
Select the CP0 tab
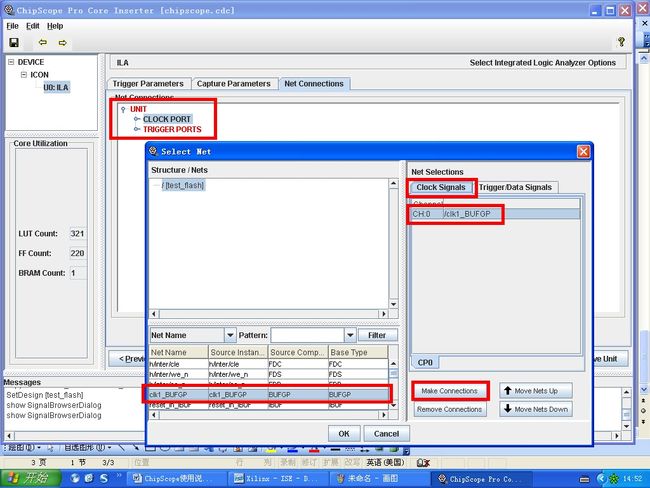pyautogui.click(x=425, y=362)
